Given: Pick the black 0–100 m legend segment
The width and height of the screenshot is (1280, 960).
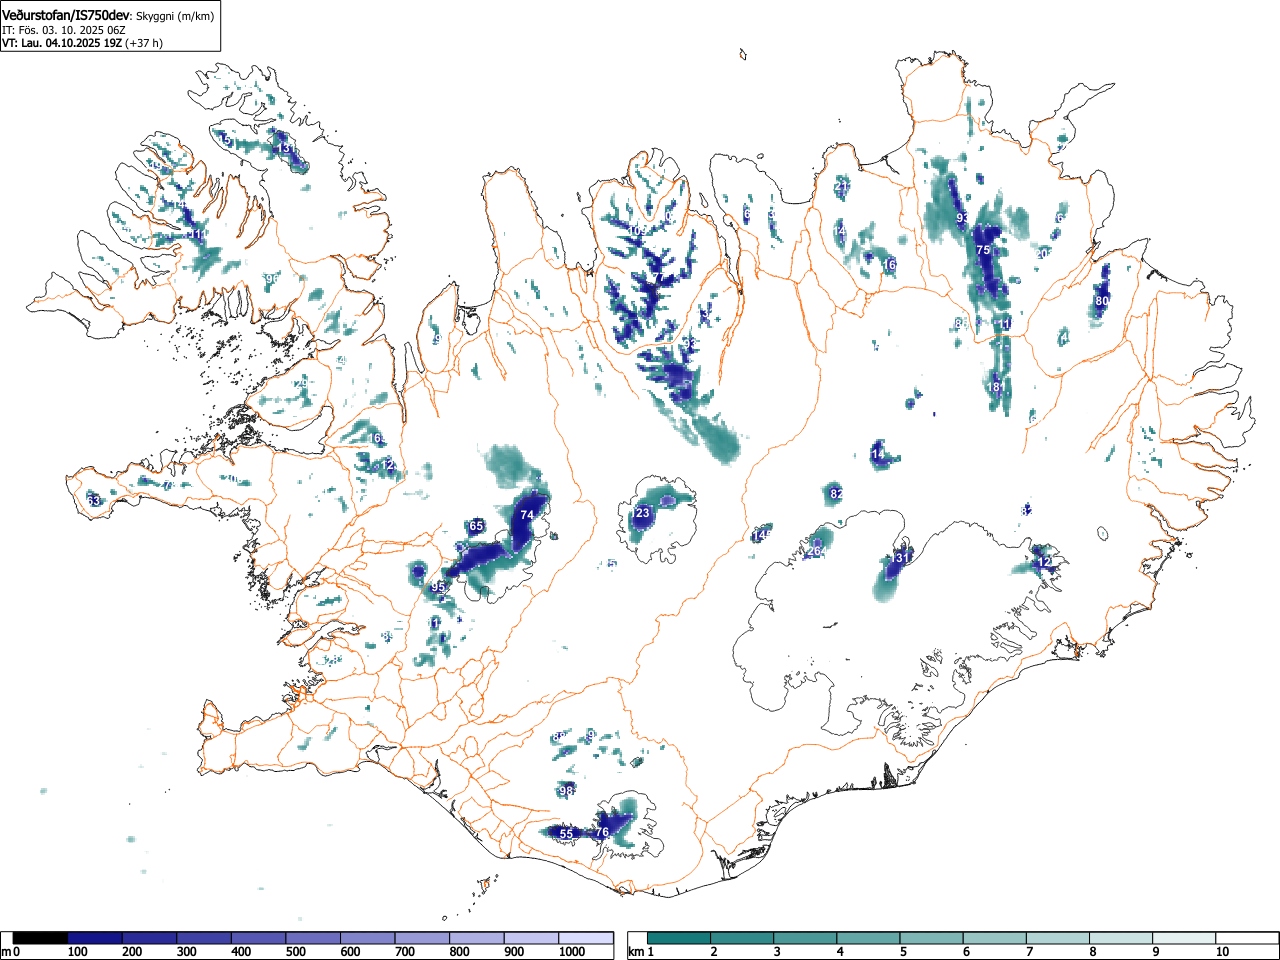Looking at the screenshot, I should click(40, 938).
